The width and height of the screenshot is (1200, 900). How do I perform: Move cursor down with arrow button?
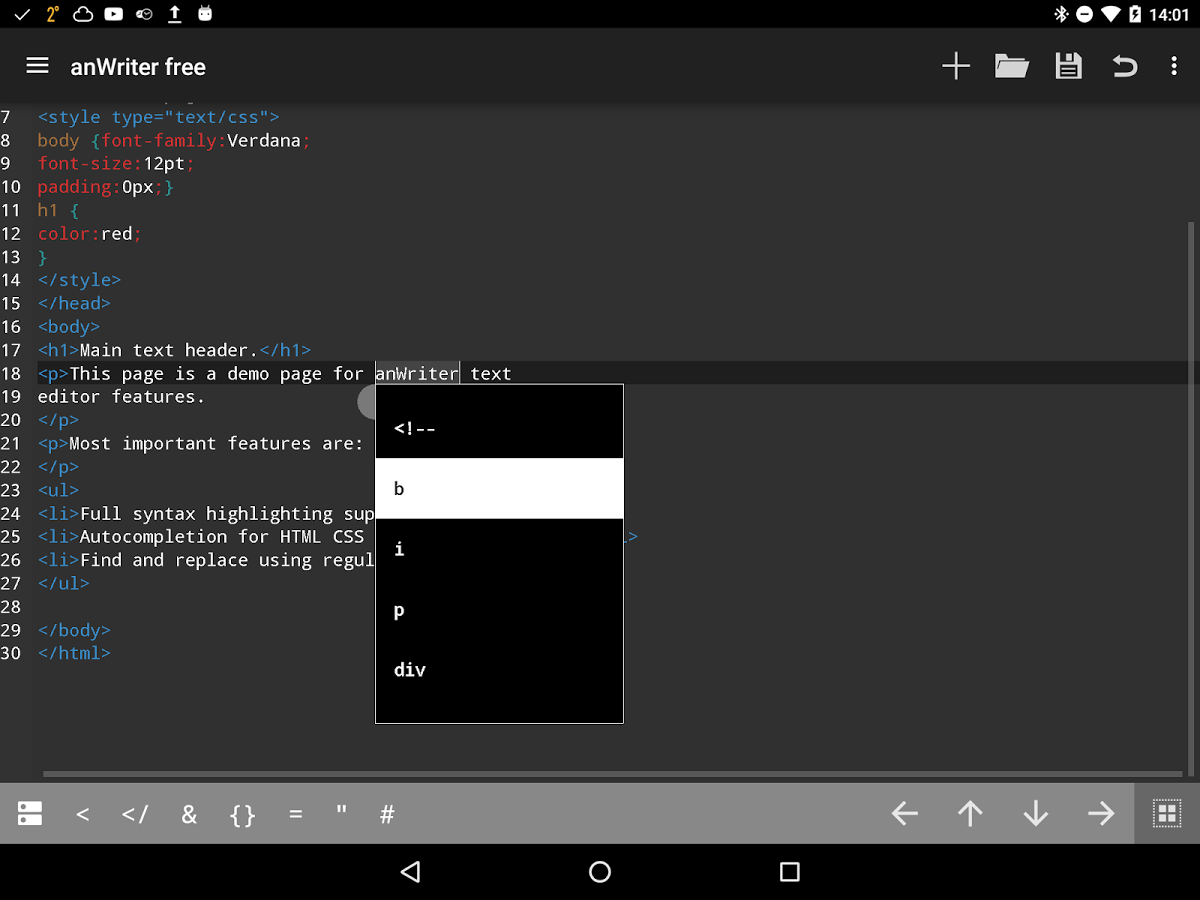coord(1036,814)
